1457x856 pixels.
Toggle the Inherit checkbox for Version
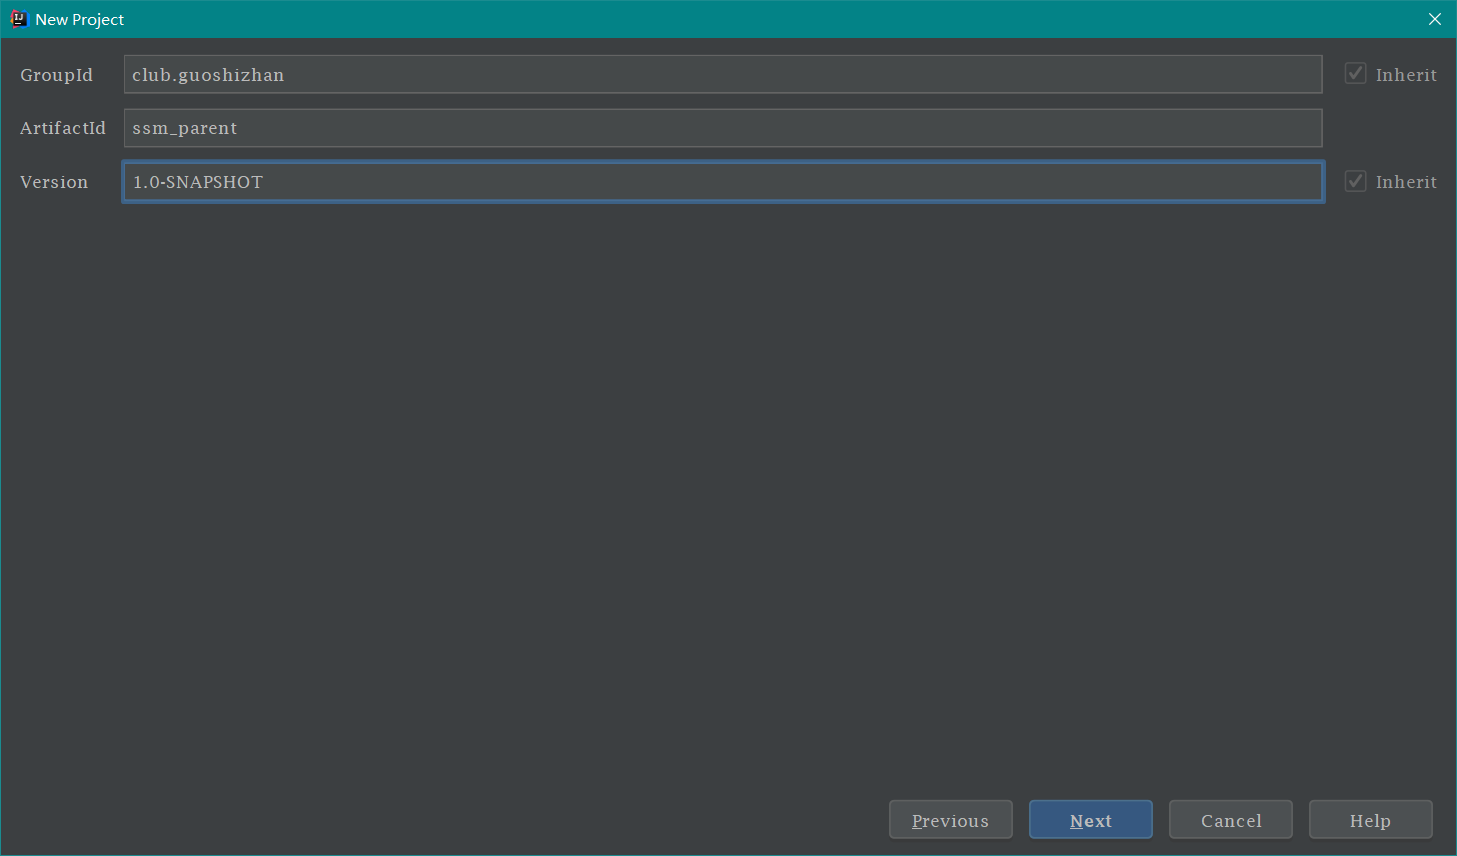coord(1355,181)
